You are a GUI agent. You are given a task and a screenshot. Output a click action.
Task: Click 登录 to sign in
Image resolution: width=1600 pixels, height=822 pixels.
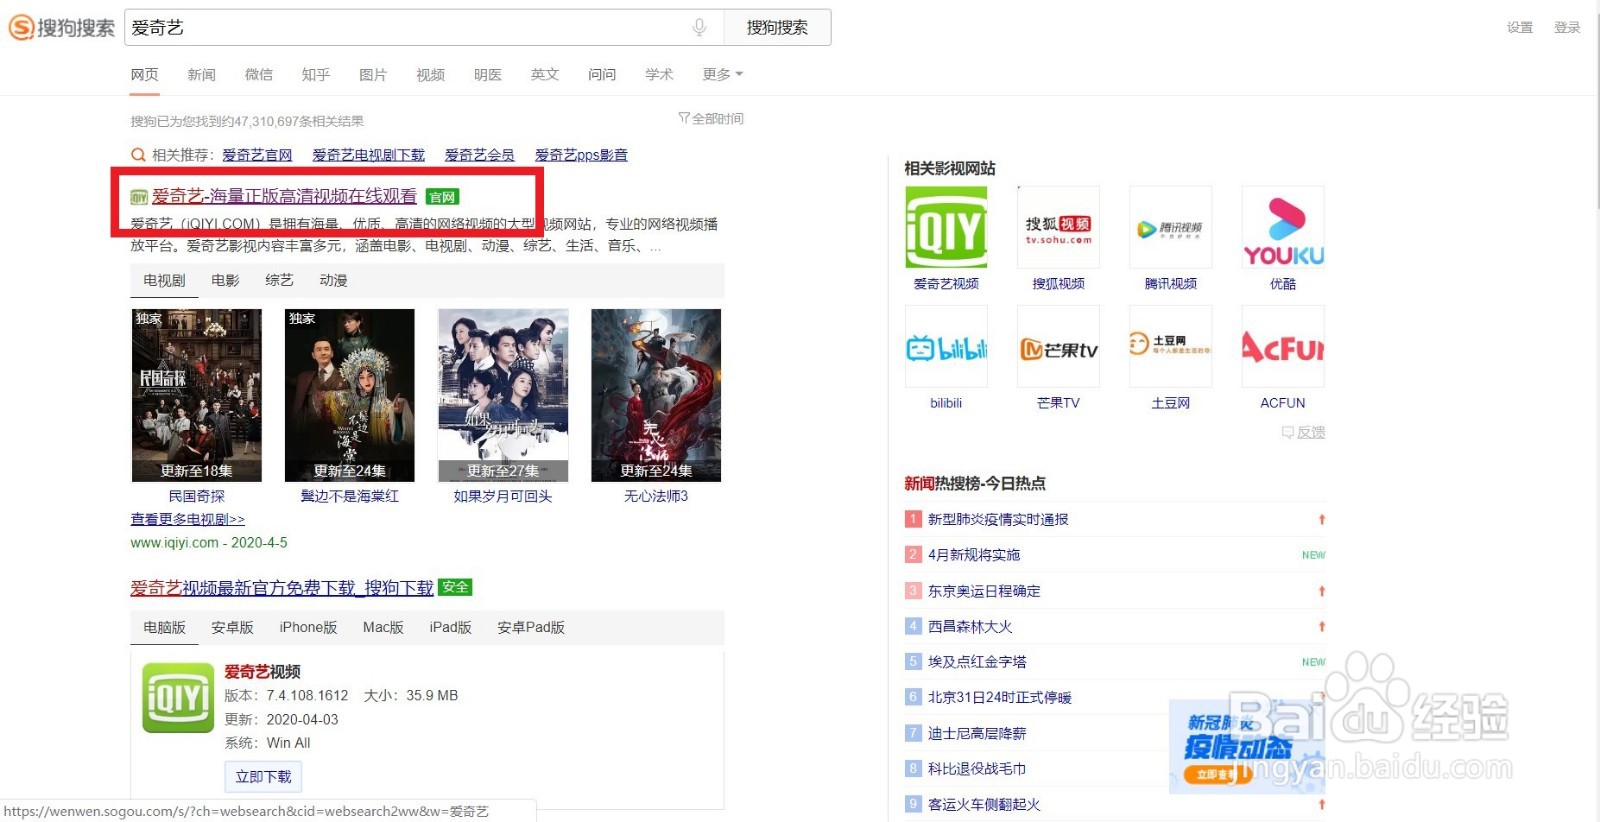coord(1567,28)
